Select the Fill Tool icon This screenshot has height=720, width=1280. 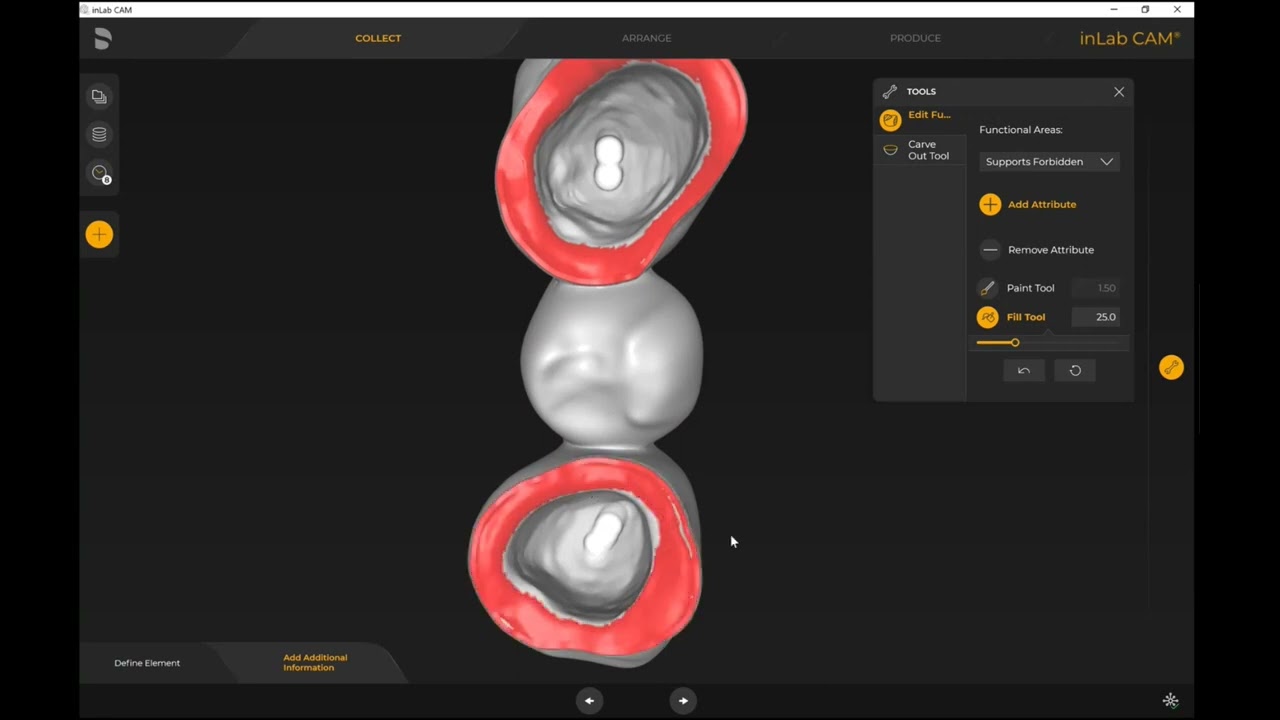[987, 317]
